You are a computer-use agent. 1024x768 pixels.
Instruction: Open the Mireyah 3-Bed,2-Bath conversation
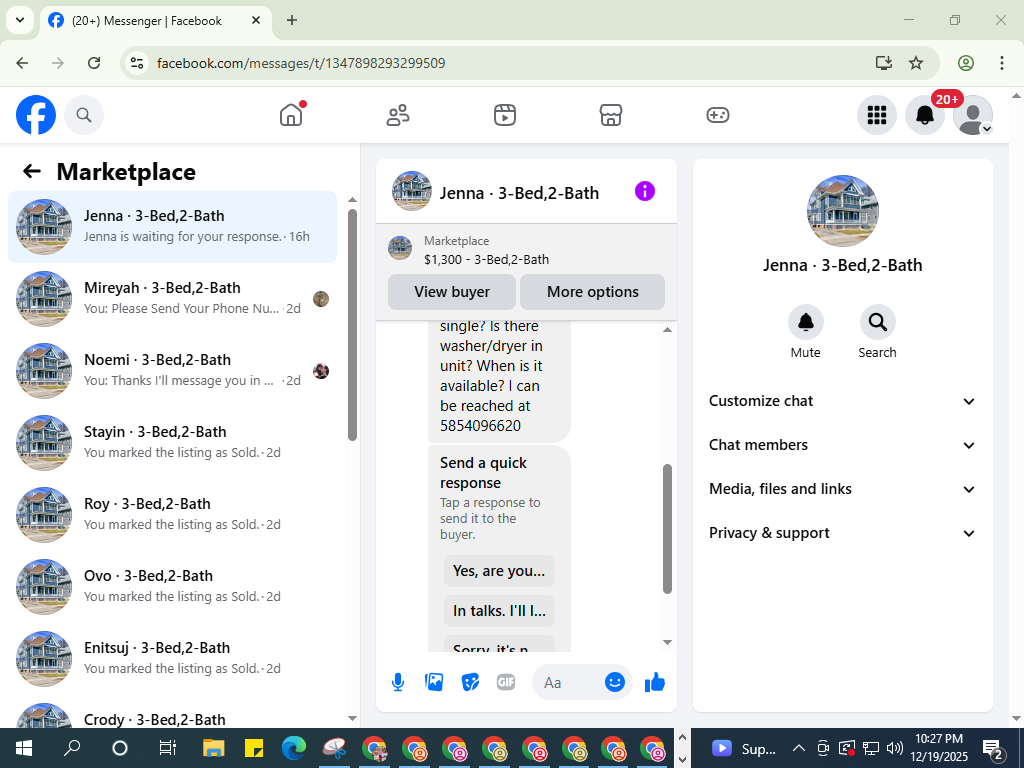(x=172, y=298)
